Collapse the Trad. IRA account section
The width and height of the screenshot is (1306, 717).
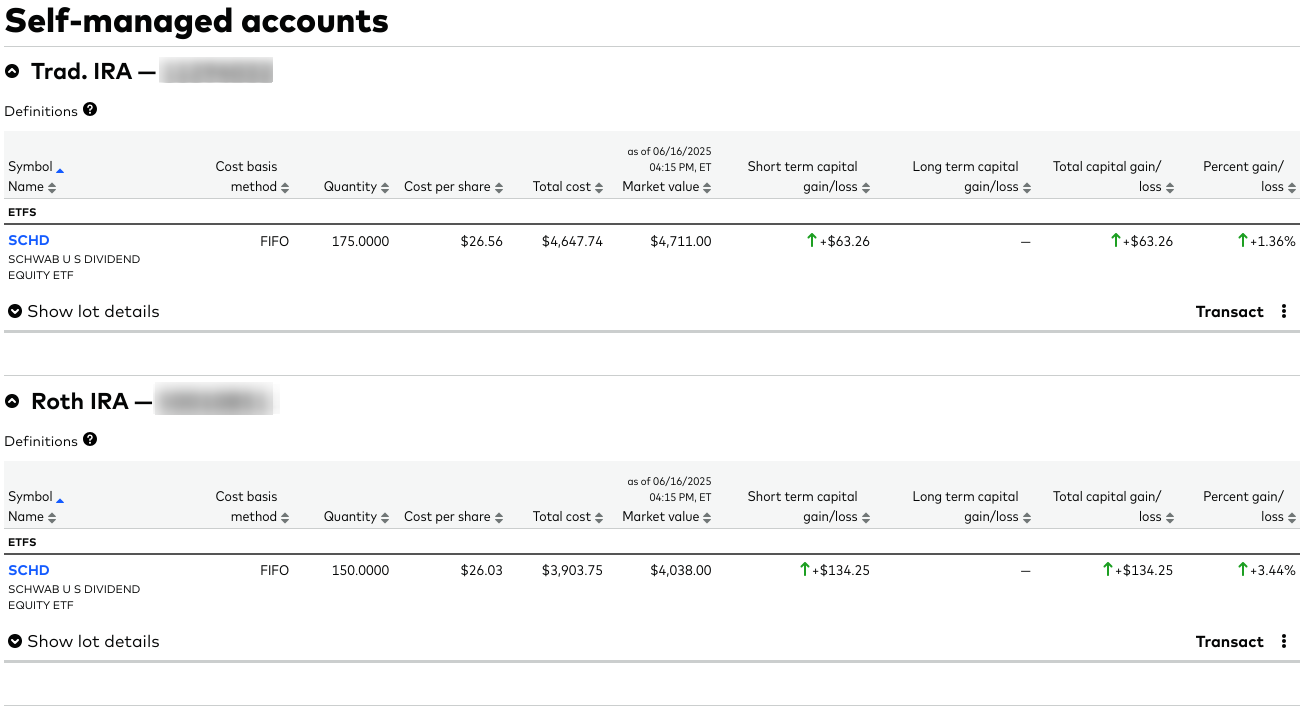pyautogui.click(x=12, y=71)
